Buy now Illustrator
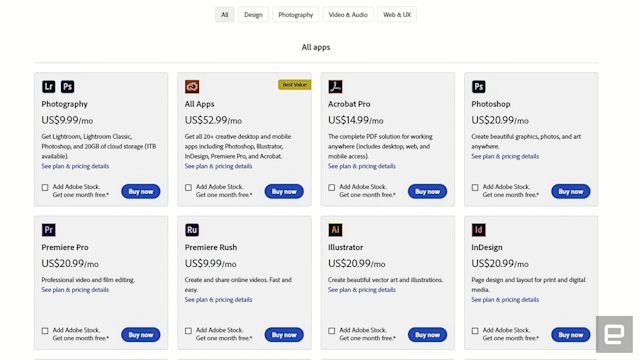This screenshot has height=360, width=640. click(x=427, y=335)
